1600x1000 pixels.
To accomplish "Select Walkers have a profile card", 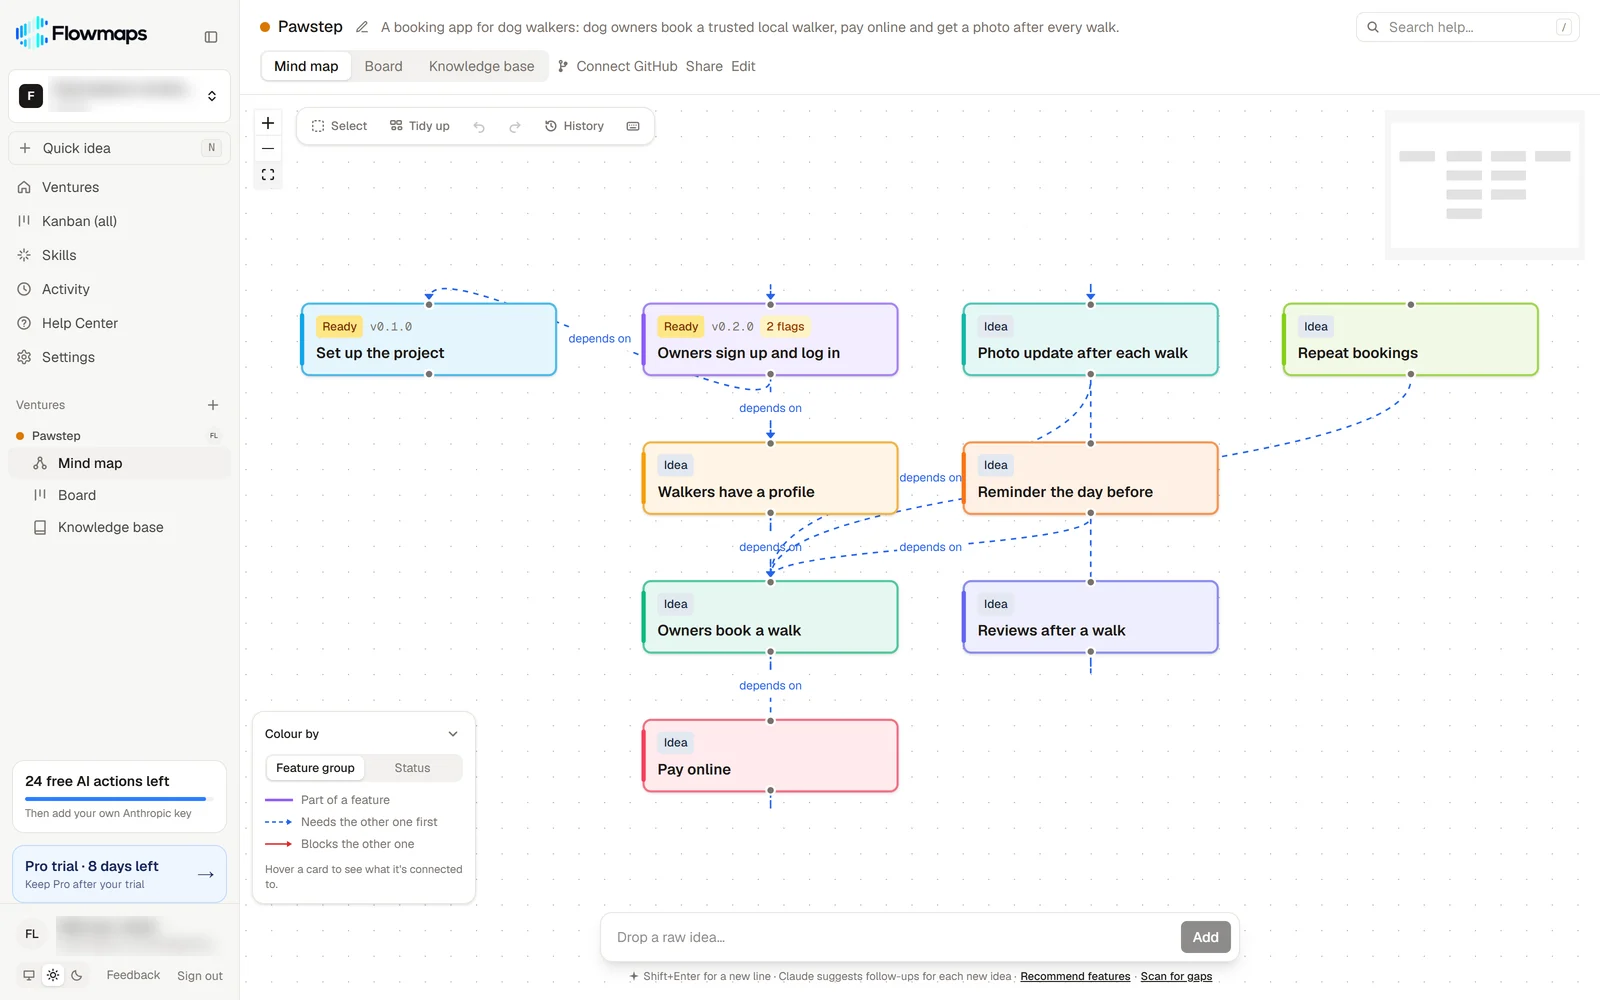I will tap(770, 479).
